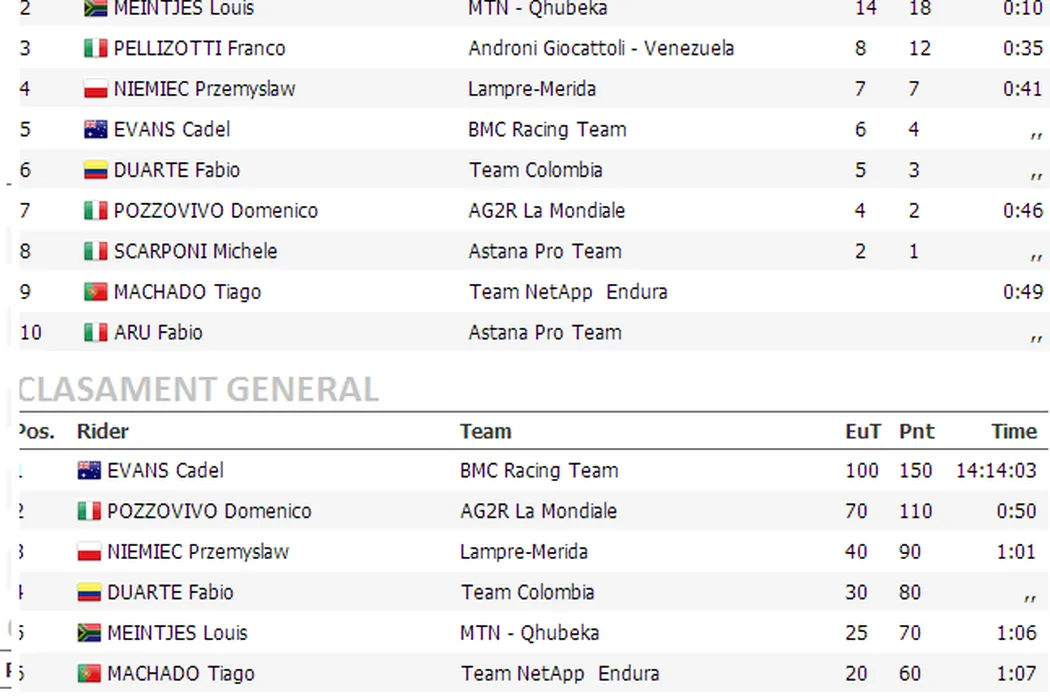Open AG2R La Mondiale in general classification
The width and height of the screenshot is (1050, 700).
538,512
